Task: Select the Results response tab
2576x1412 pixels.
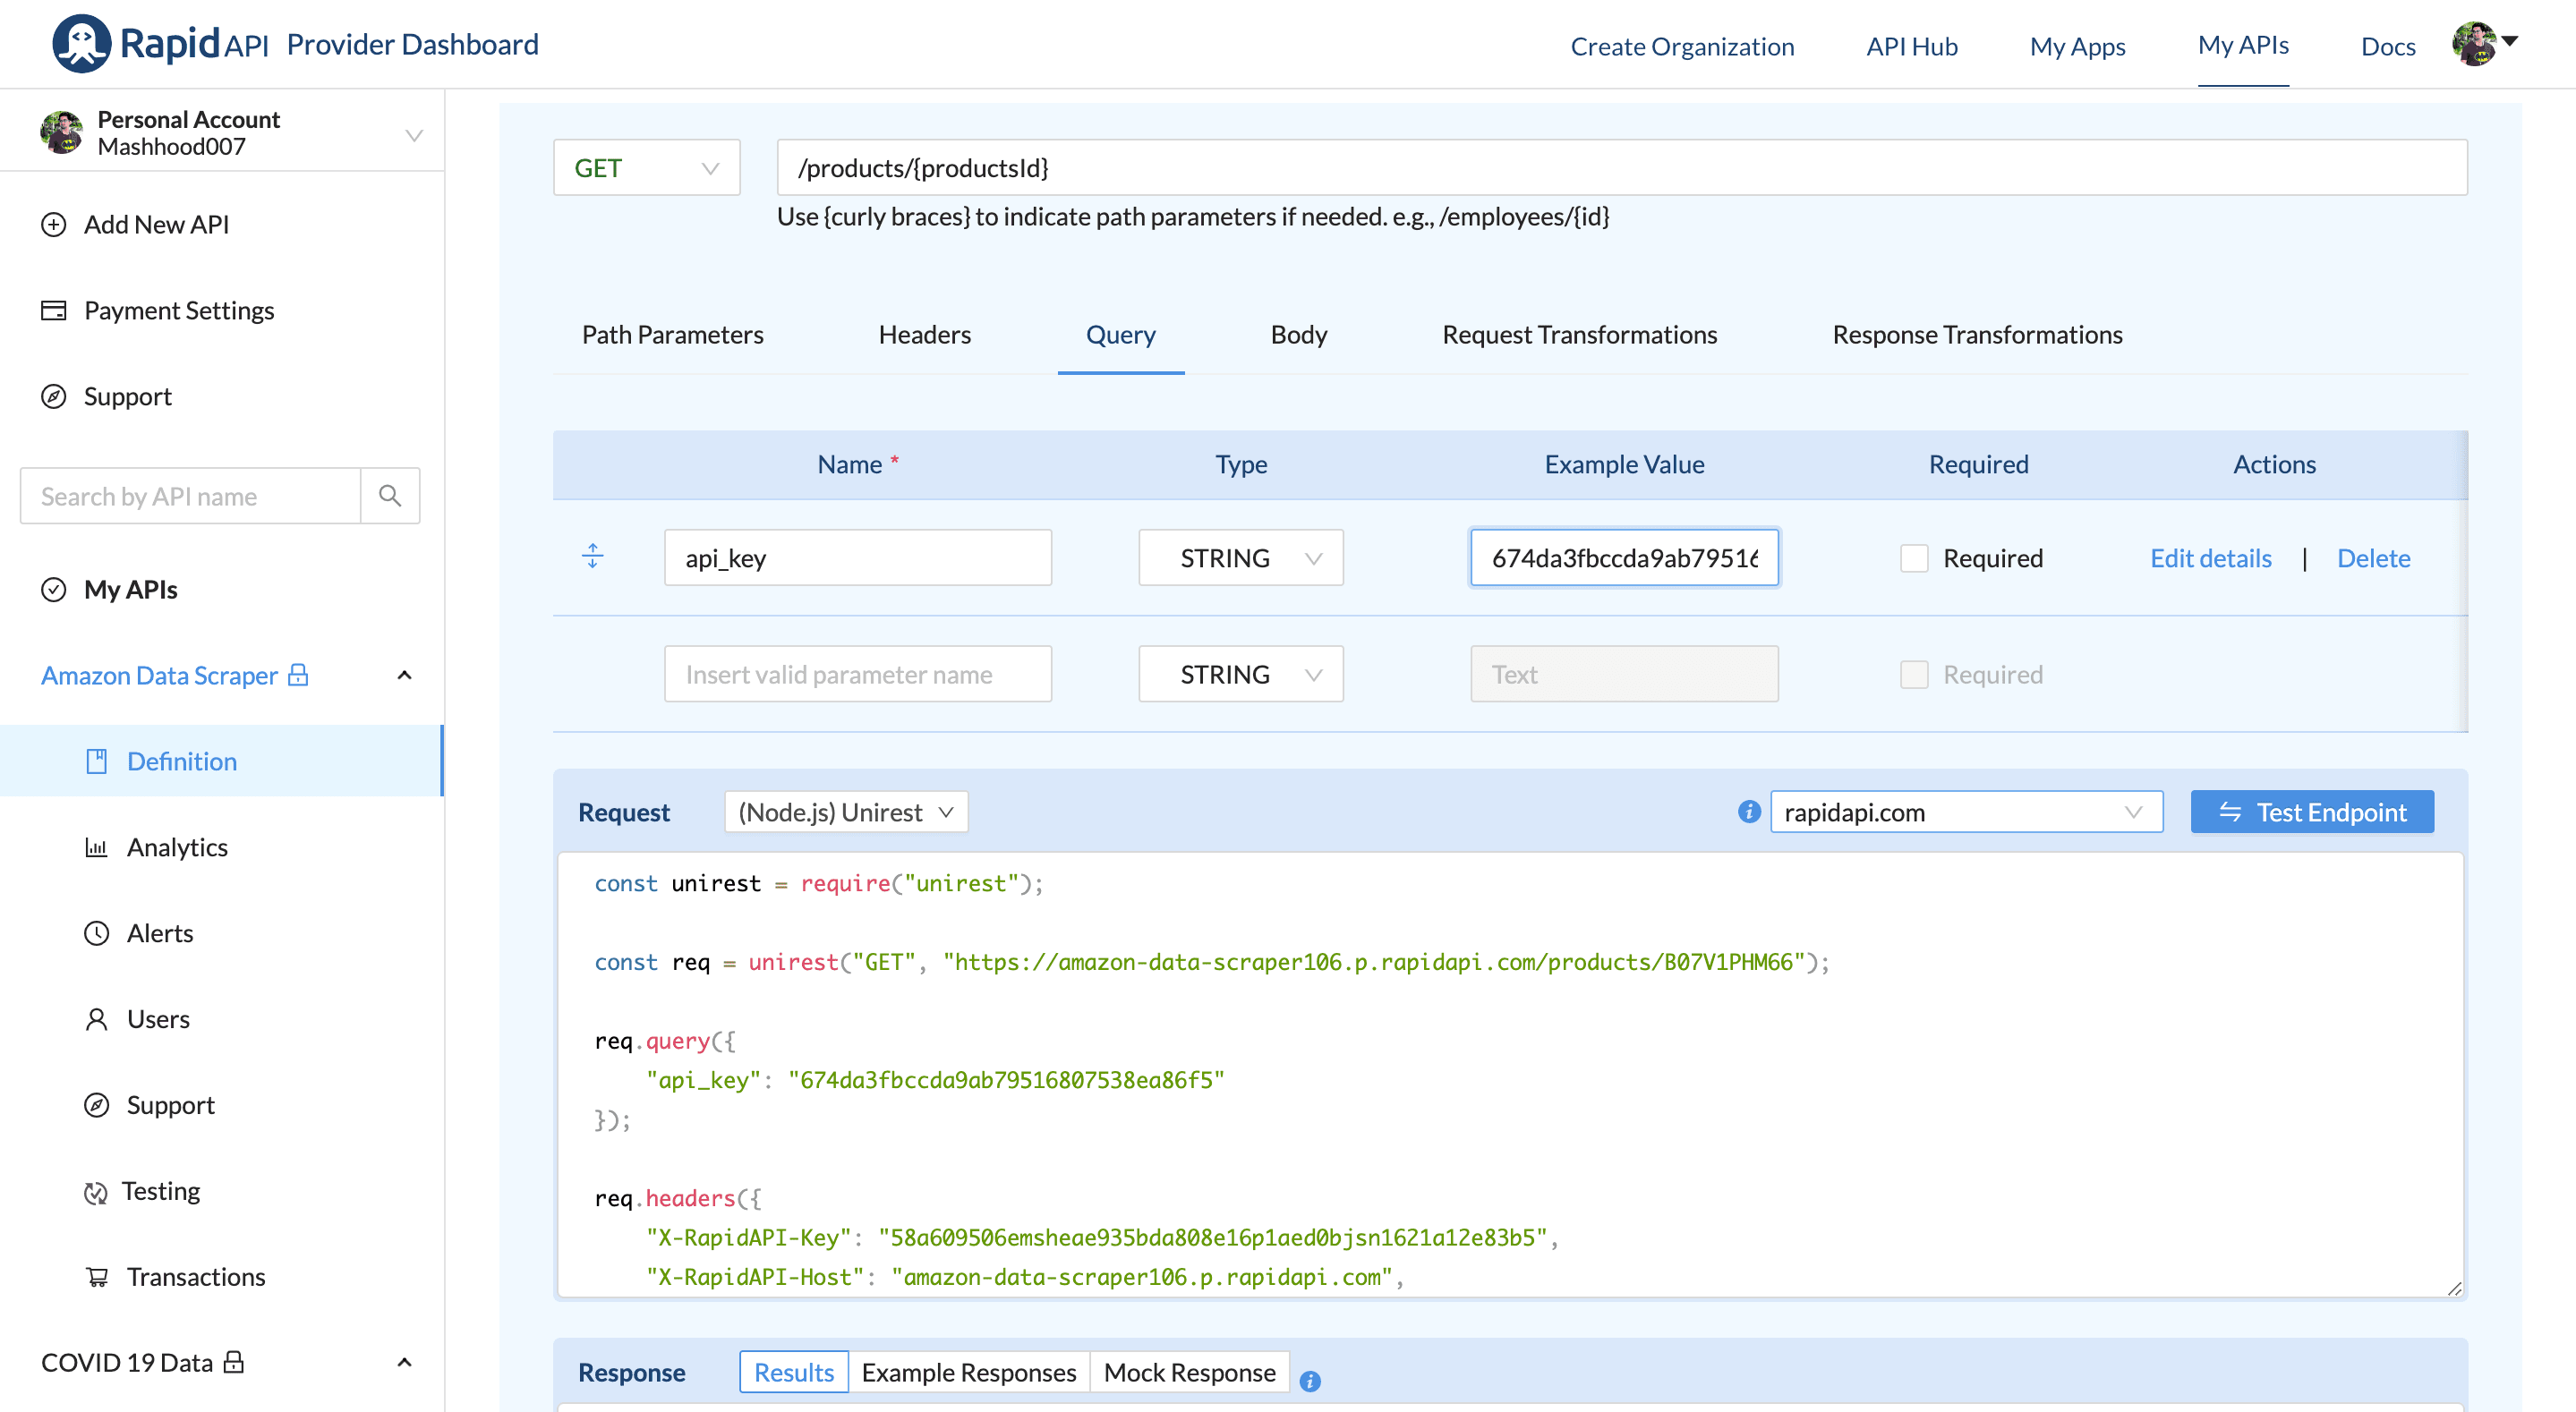Action: point(794,1372)
